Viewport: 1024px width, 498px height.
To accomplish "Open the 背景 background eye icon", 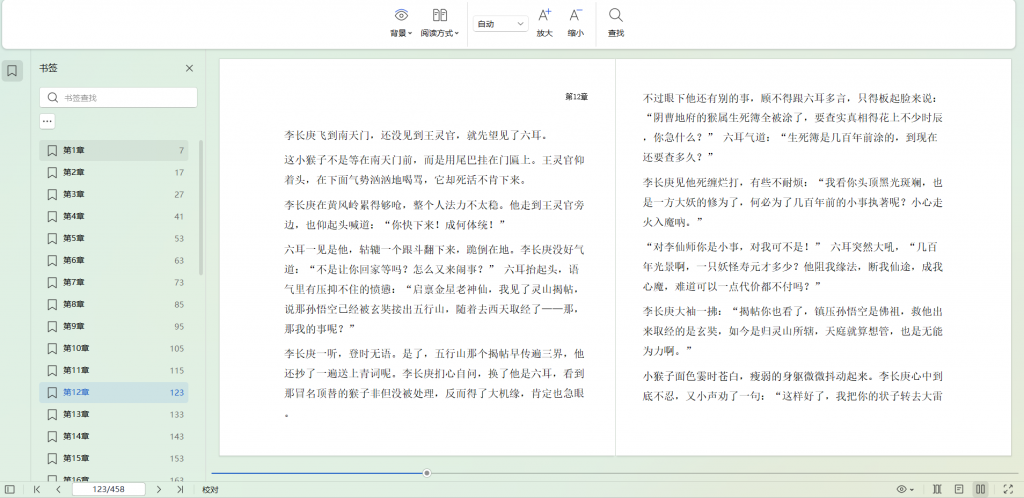I will click(x=401, y=15).
